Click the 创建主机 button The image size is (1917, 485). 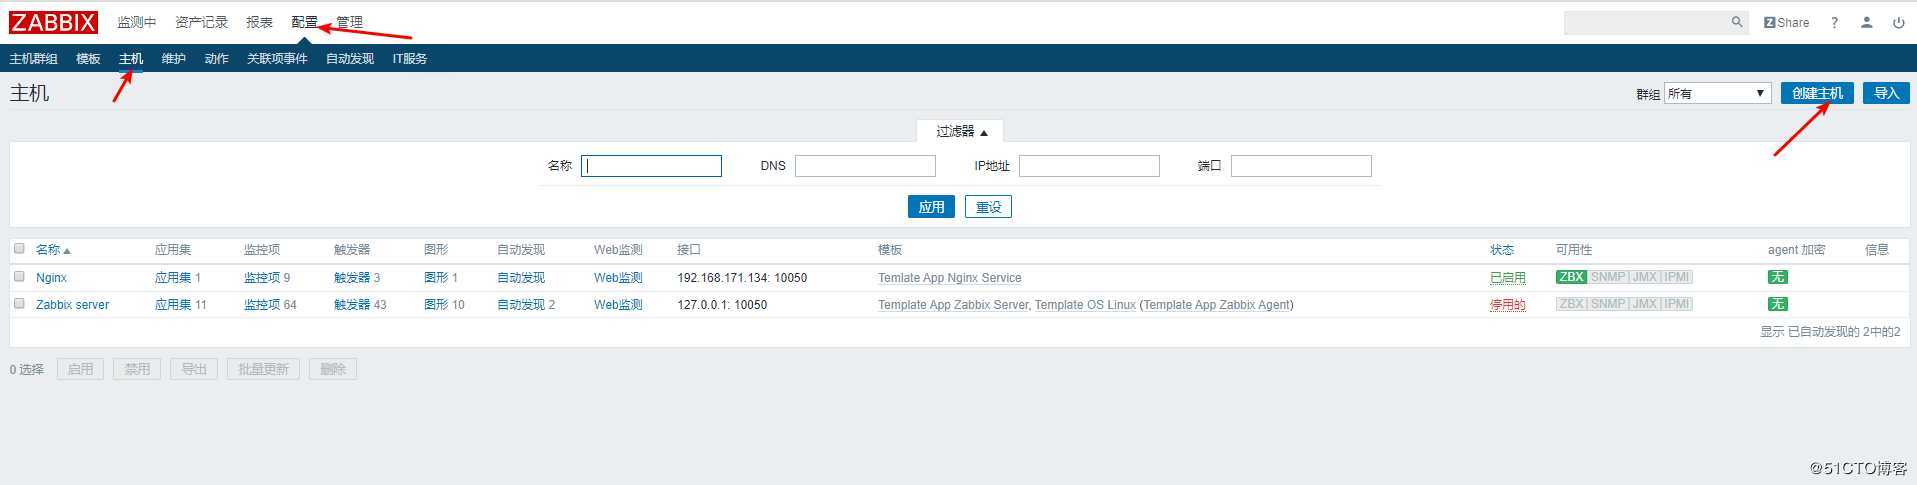point(1817,93)
